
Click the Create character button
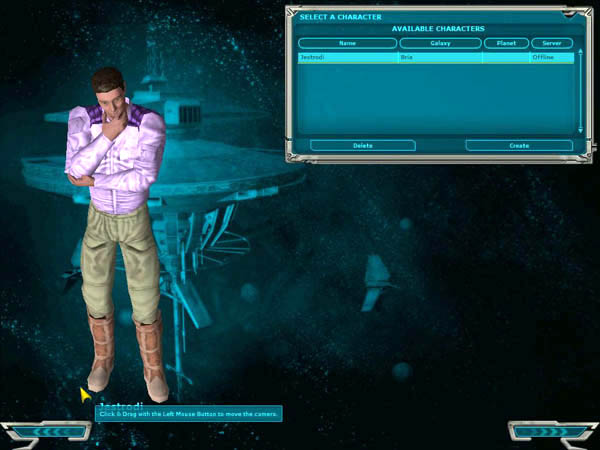tap(519, 145)
